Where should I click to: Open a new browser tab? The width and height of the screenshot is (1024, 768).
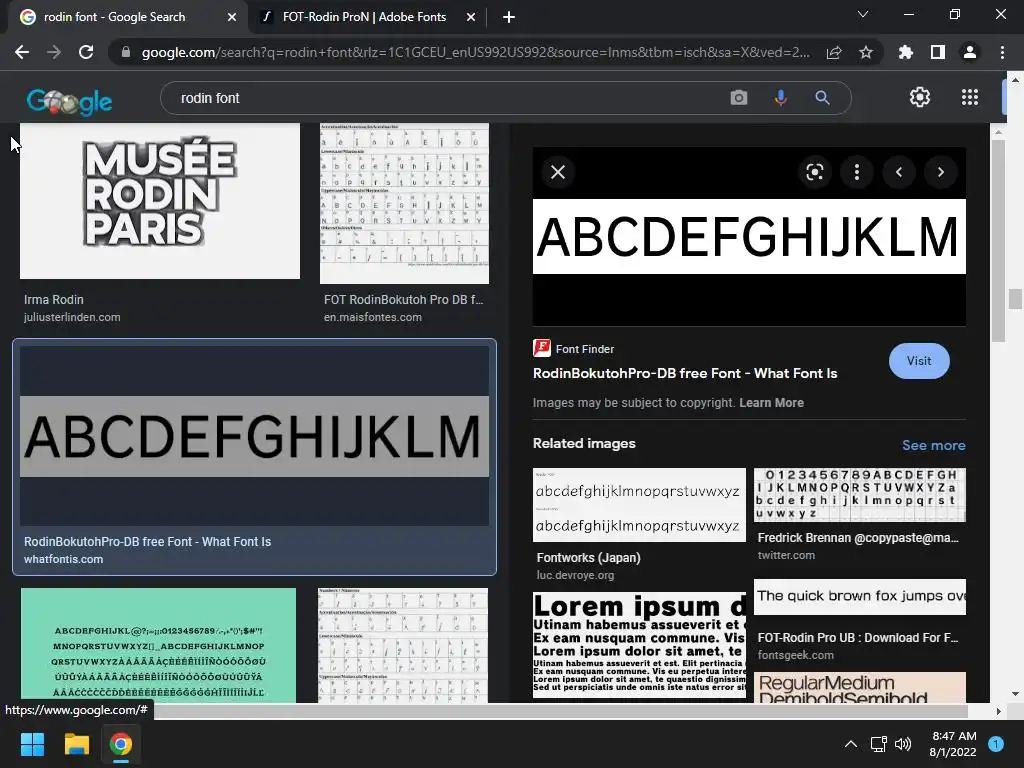click(509, 17)
